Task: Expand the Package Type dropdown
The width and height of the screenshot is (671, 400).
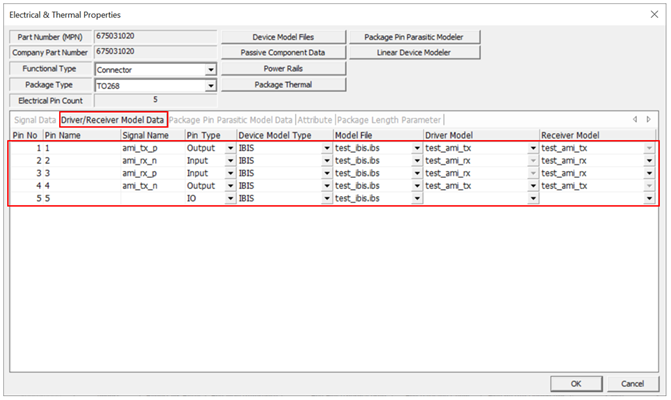Action: (210, 86)
